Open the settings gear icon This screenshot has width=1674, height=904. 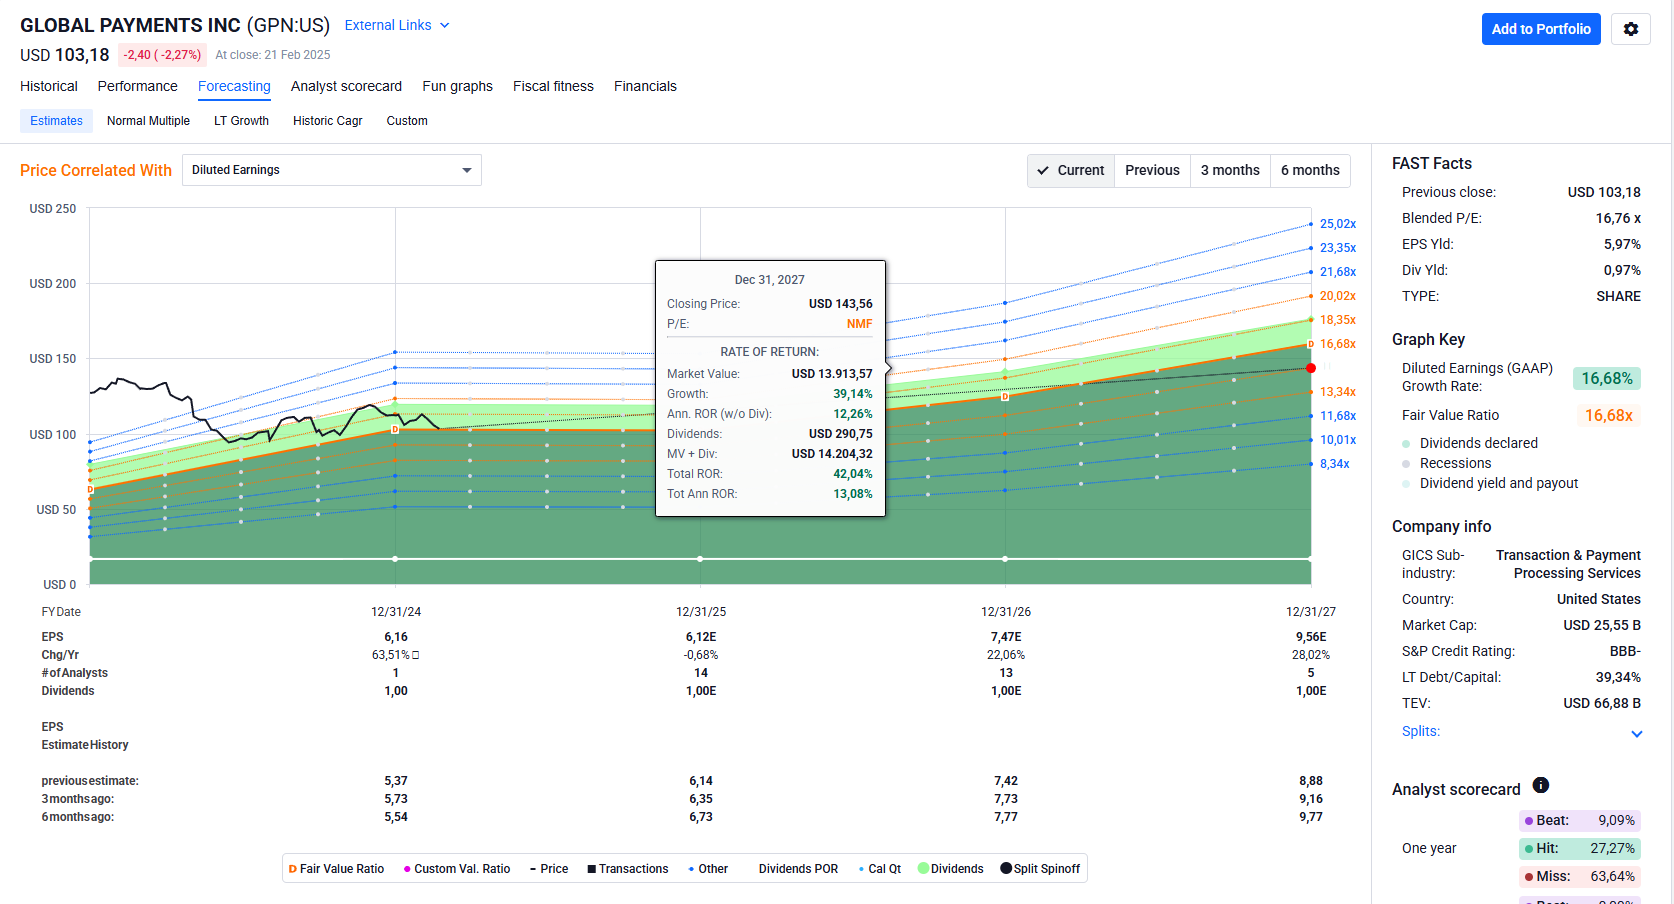[x=1630, y=29]
